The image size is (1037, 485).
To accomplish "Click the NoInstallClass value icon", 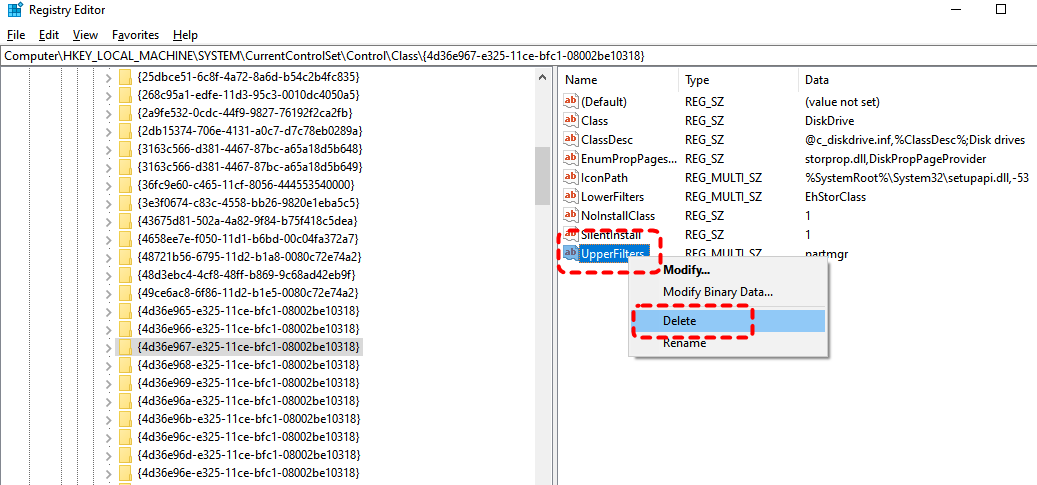I will [x=571, y=215].
